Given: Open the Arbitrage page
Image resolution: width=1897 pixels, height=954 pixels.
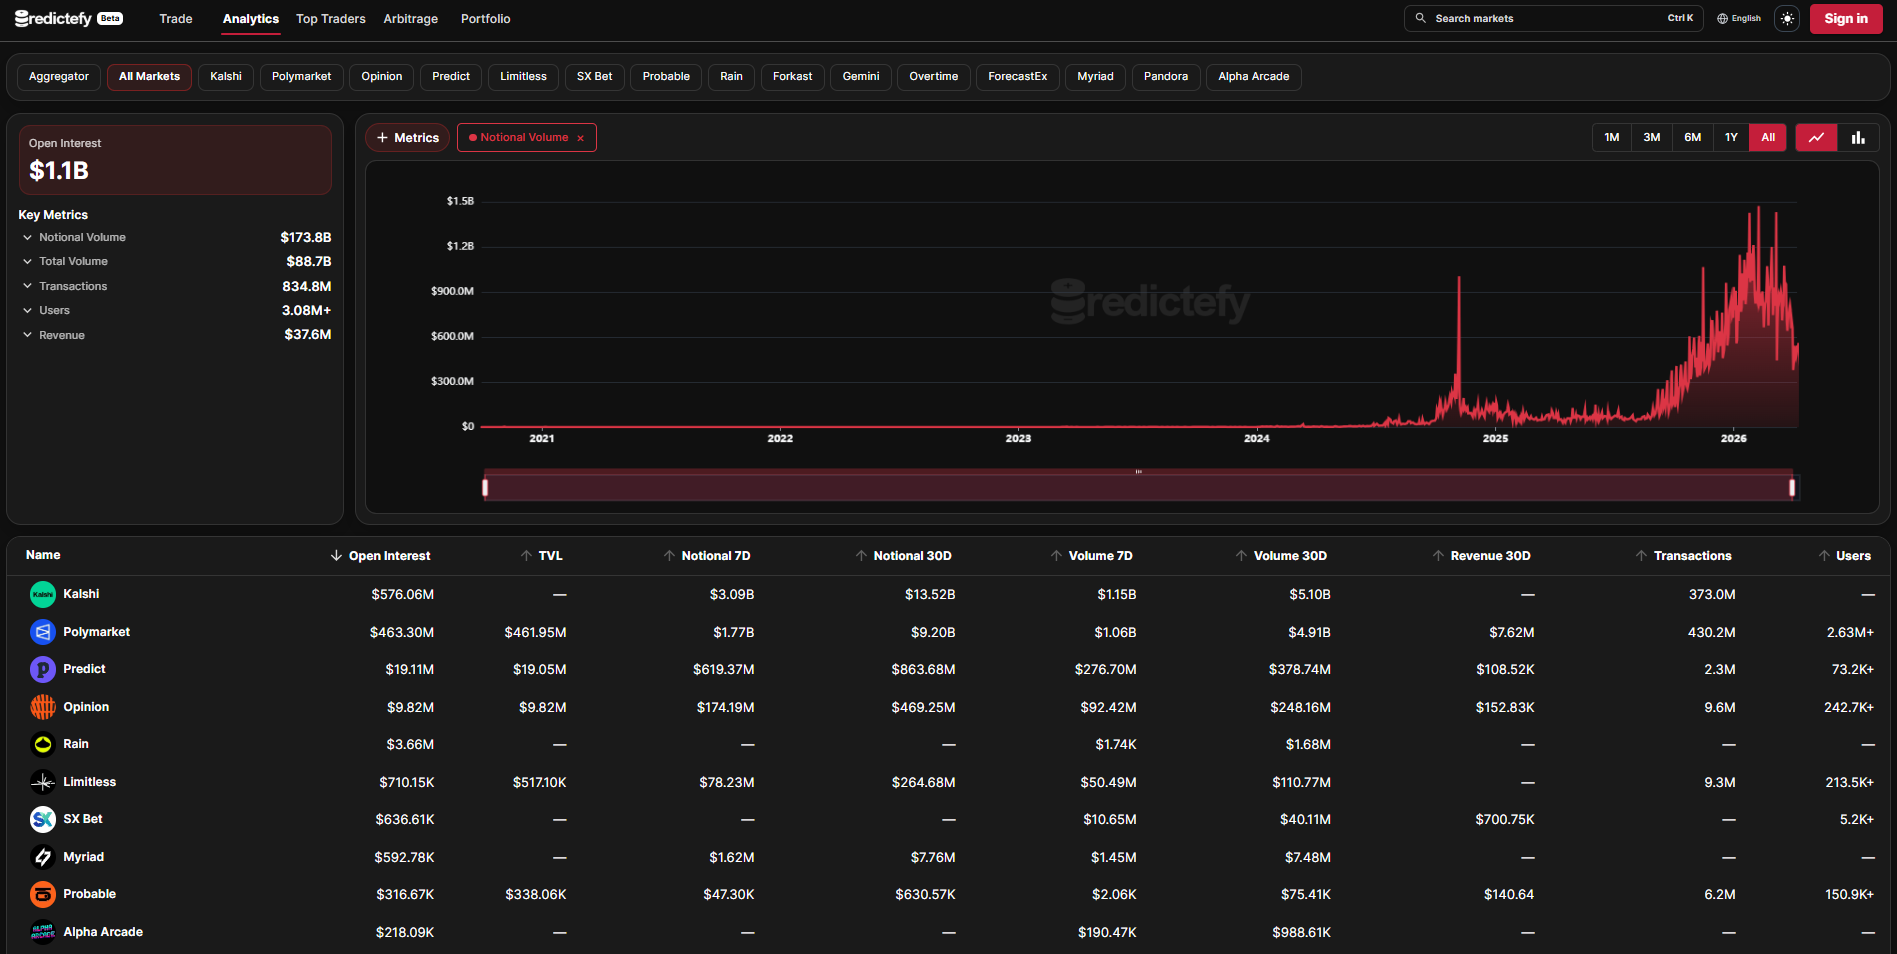Looking at the screenshot, I should [x=411, y=19].
